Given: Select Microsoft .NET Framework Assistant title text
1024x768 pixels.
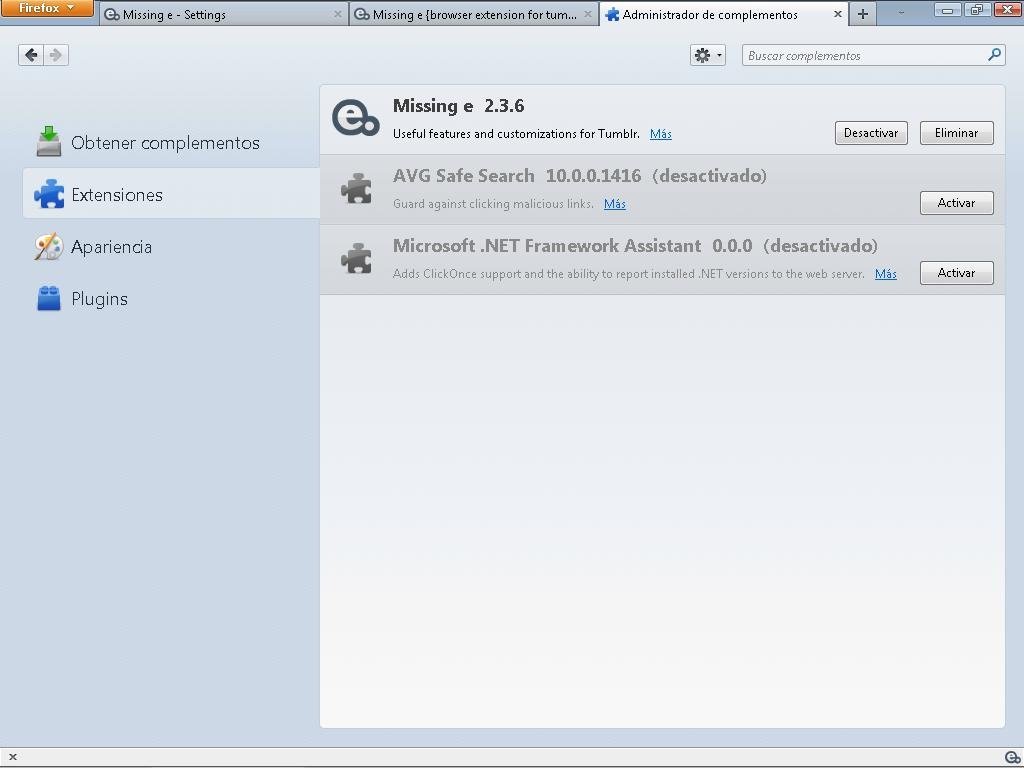Looking at the screenshot, I should [x=547, y=246].
